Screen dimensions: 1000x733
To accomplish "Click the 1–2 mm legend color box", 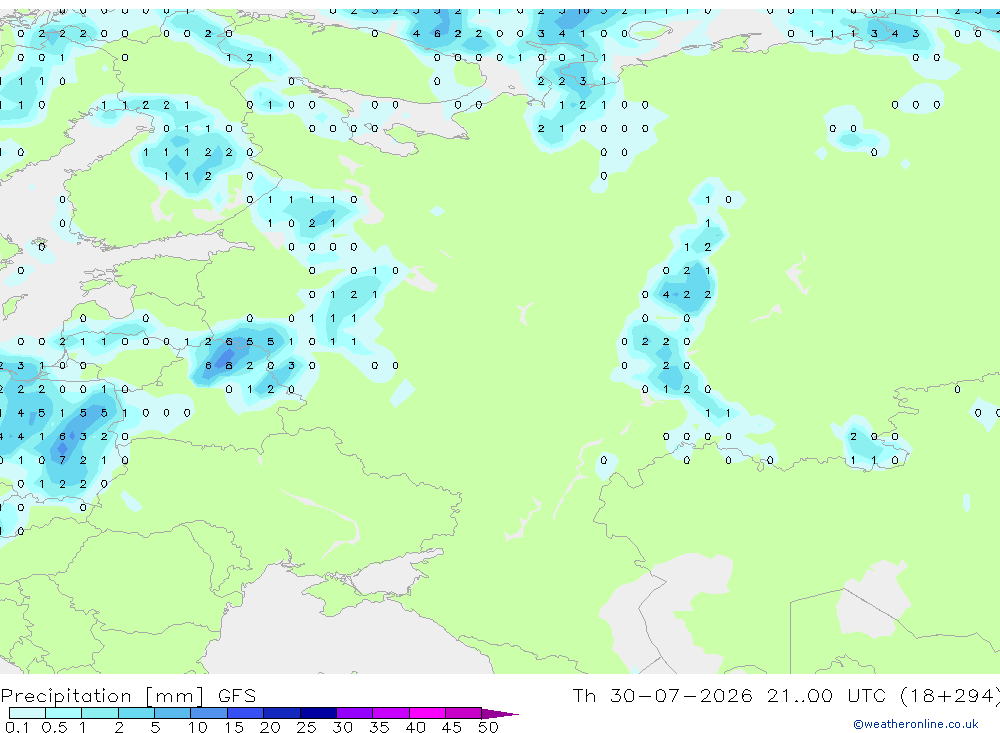I will pos(100,713).
